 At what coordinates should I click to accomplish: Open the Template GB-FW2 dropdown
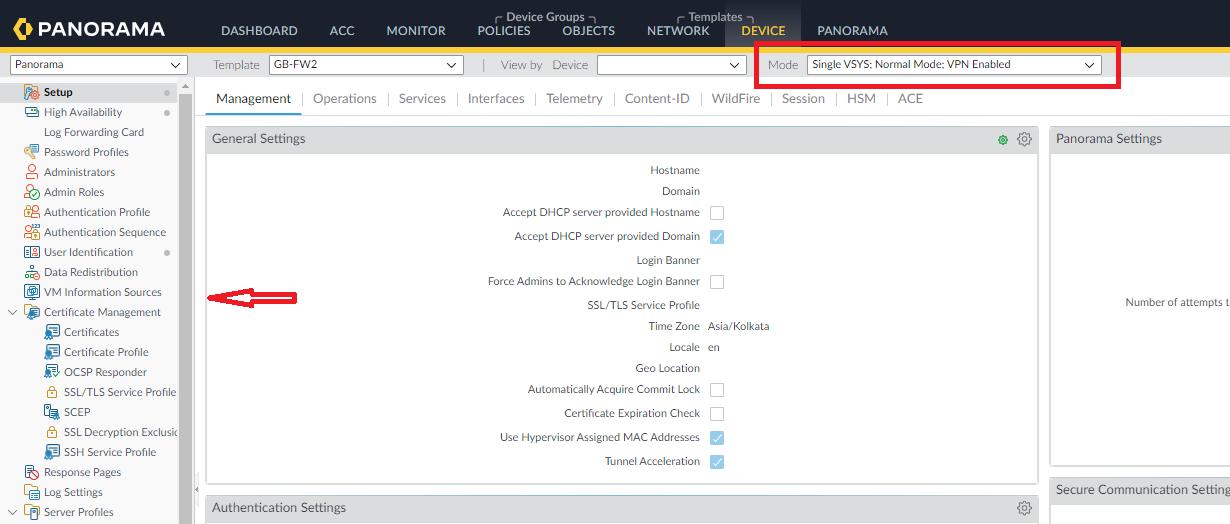tap(366, 65)
